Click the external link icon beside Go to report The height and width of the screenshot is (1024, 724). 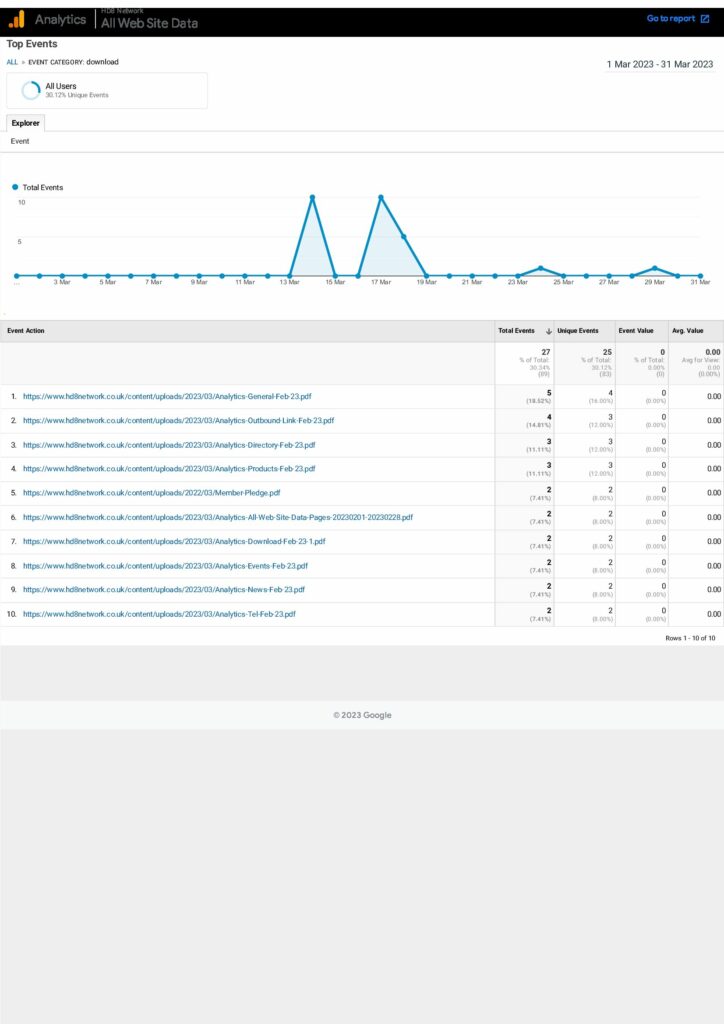tap(705, 19)
